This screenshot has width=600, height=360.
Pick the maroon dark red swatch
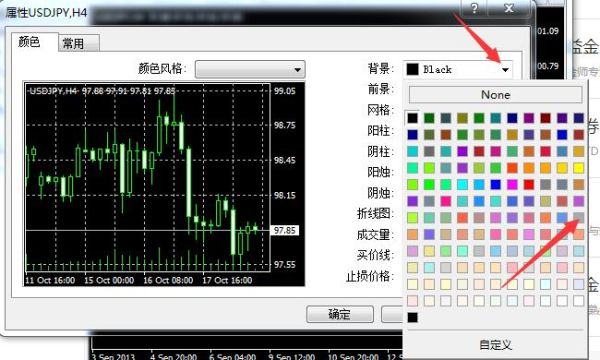tap(545, 118)
